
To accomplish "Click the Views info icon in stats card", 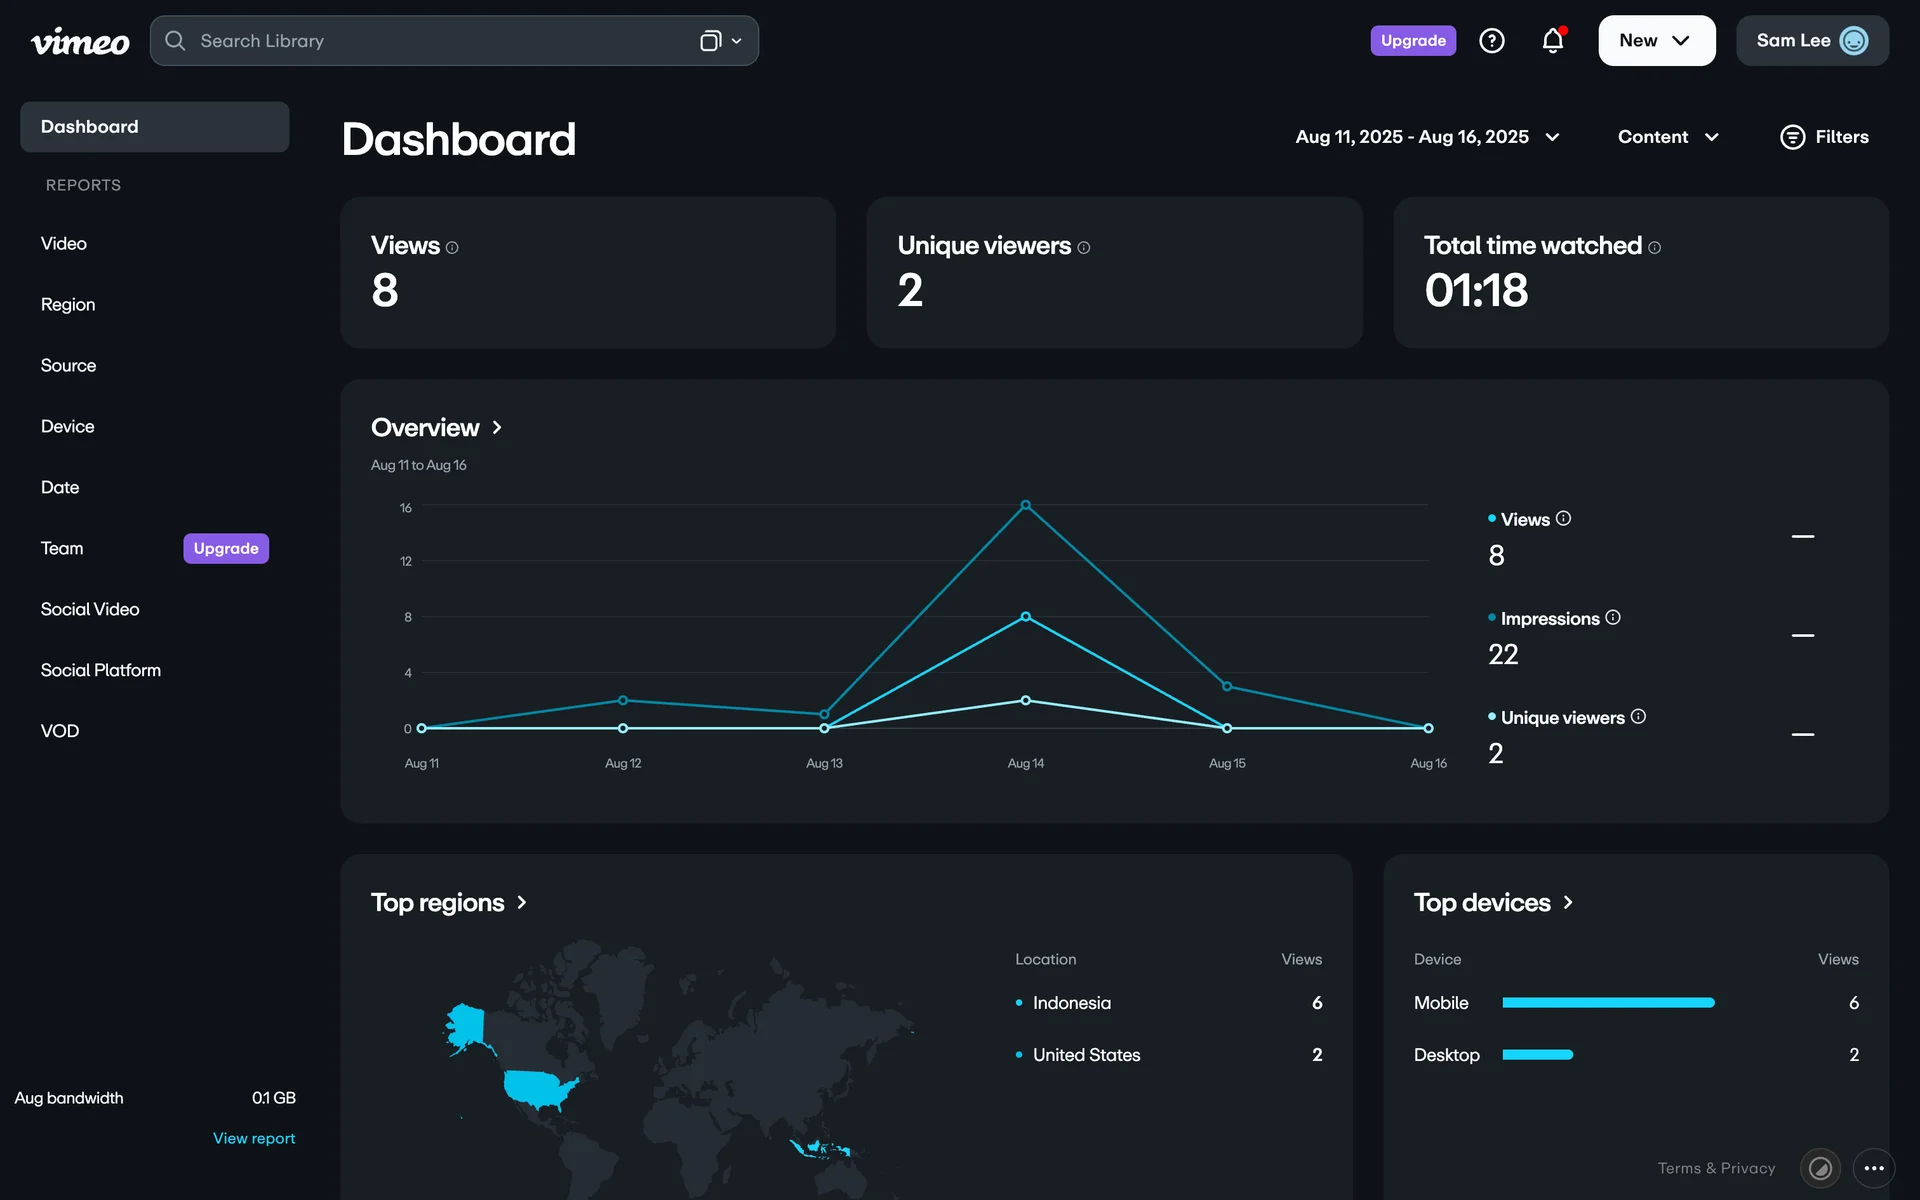I will pyautogui.click(x=452, y=248).
